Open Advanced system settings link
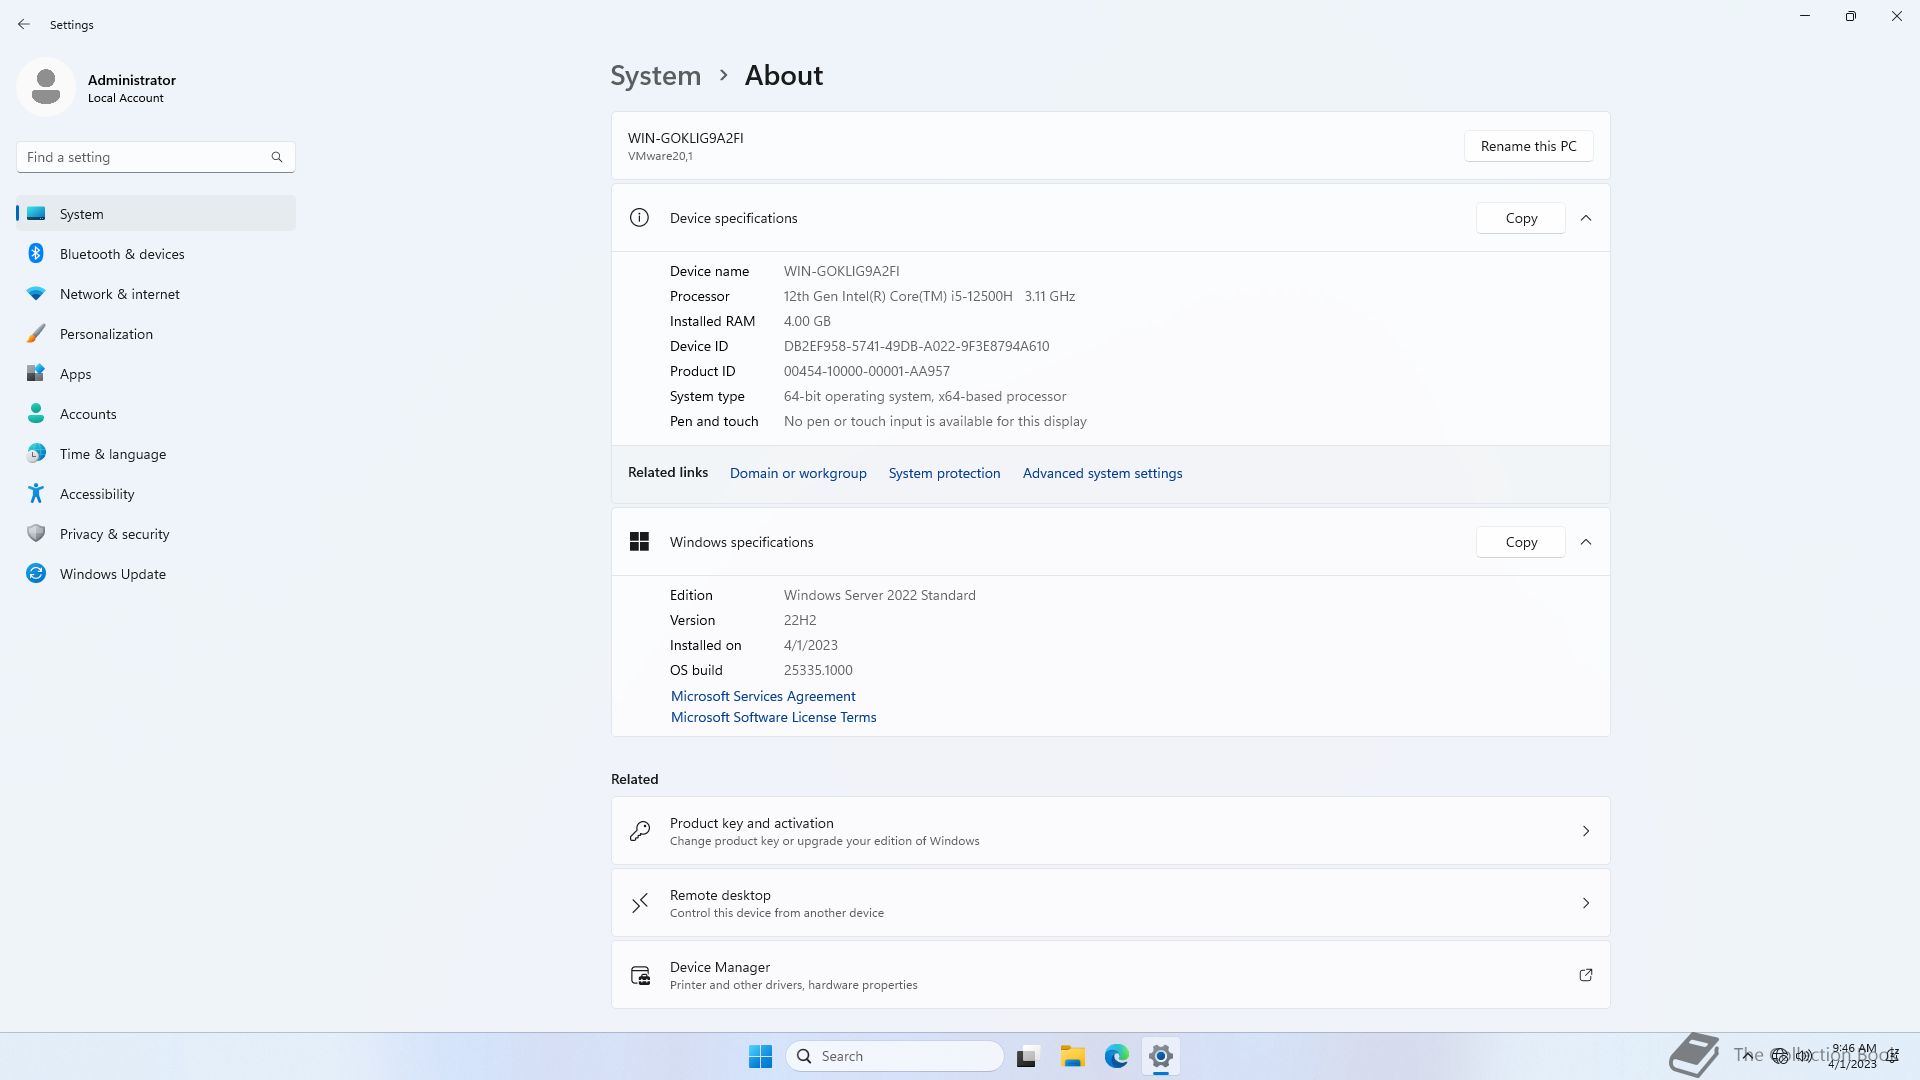This screenshot has width=1920, height=1080. coord(1102,473)
